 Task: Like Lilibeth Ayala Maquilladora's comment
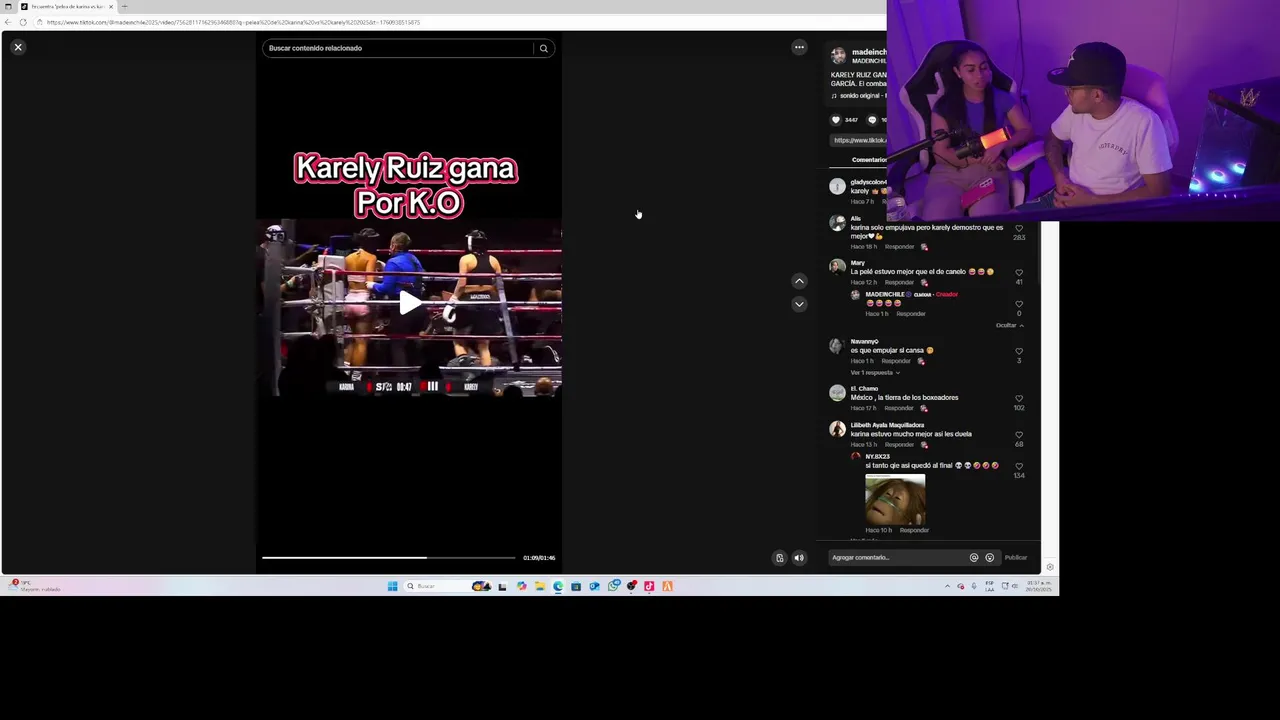point(1019,435)
